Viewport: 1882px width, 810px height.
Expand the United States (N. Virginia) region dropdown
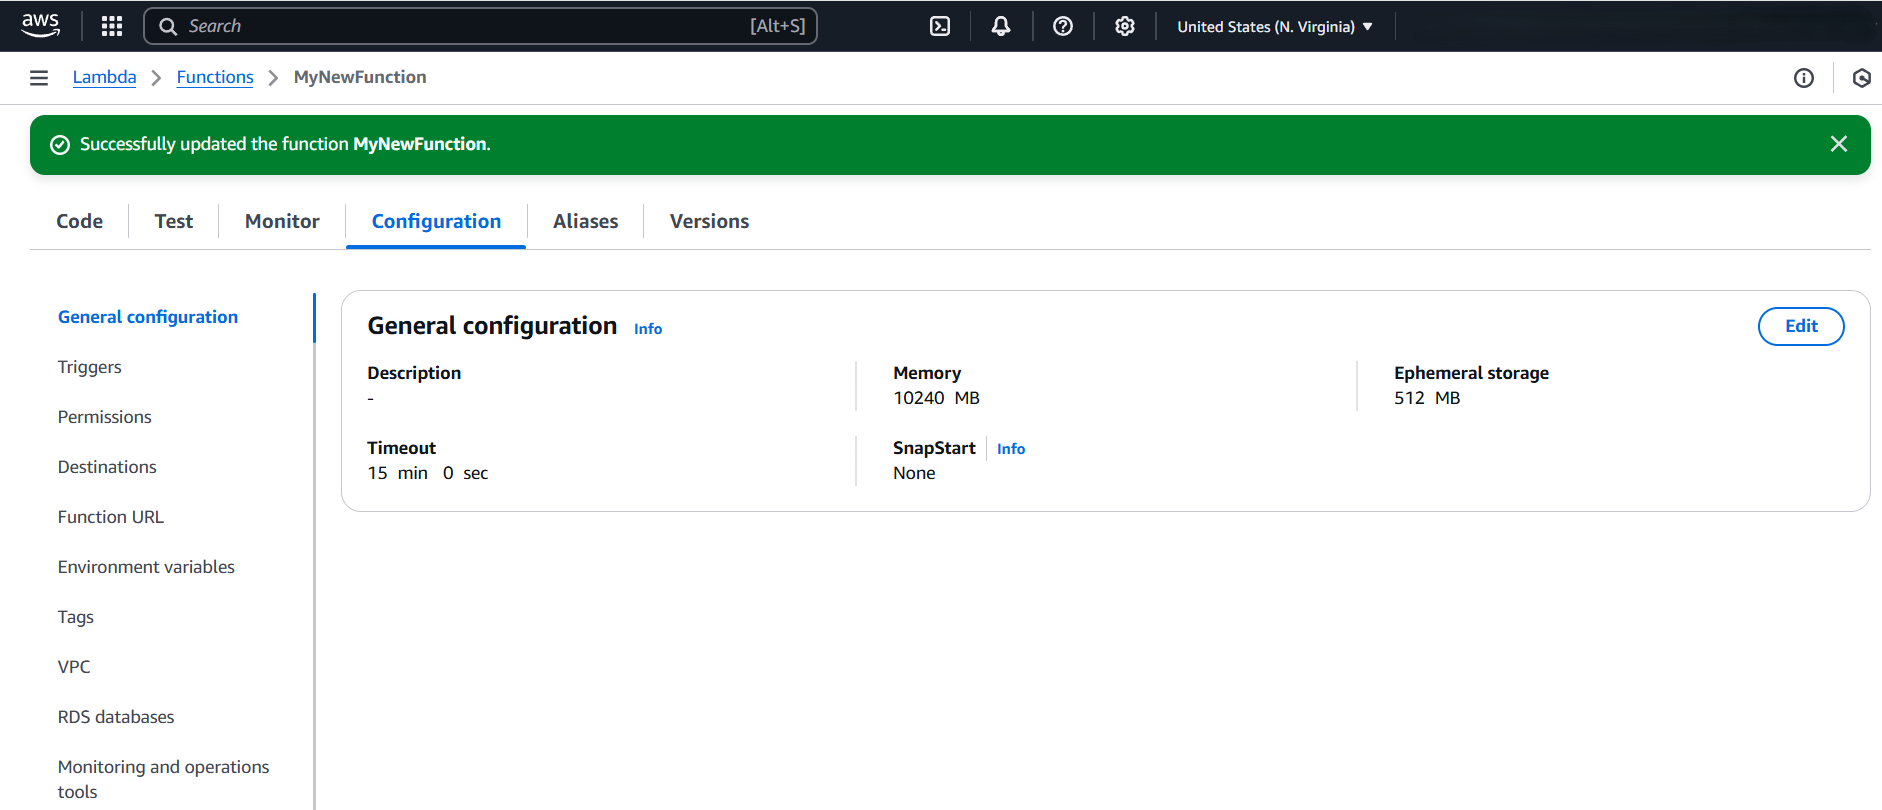pos(1275,27)
